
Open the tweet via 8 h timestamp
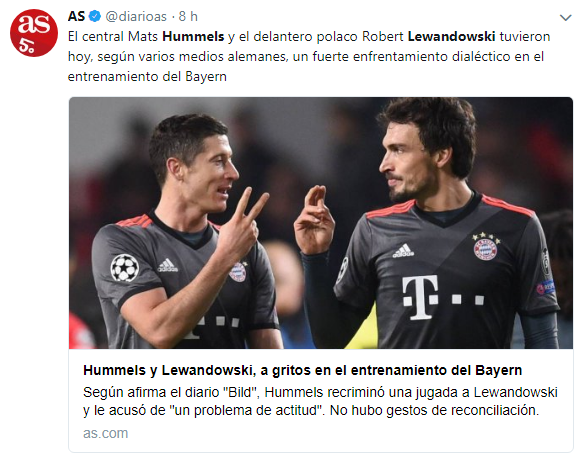point(188,16)
